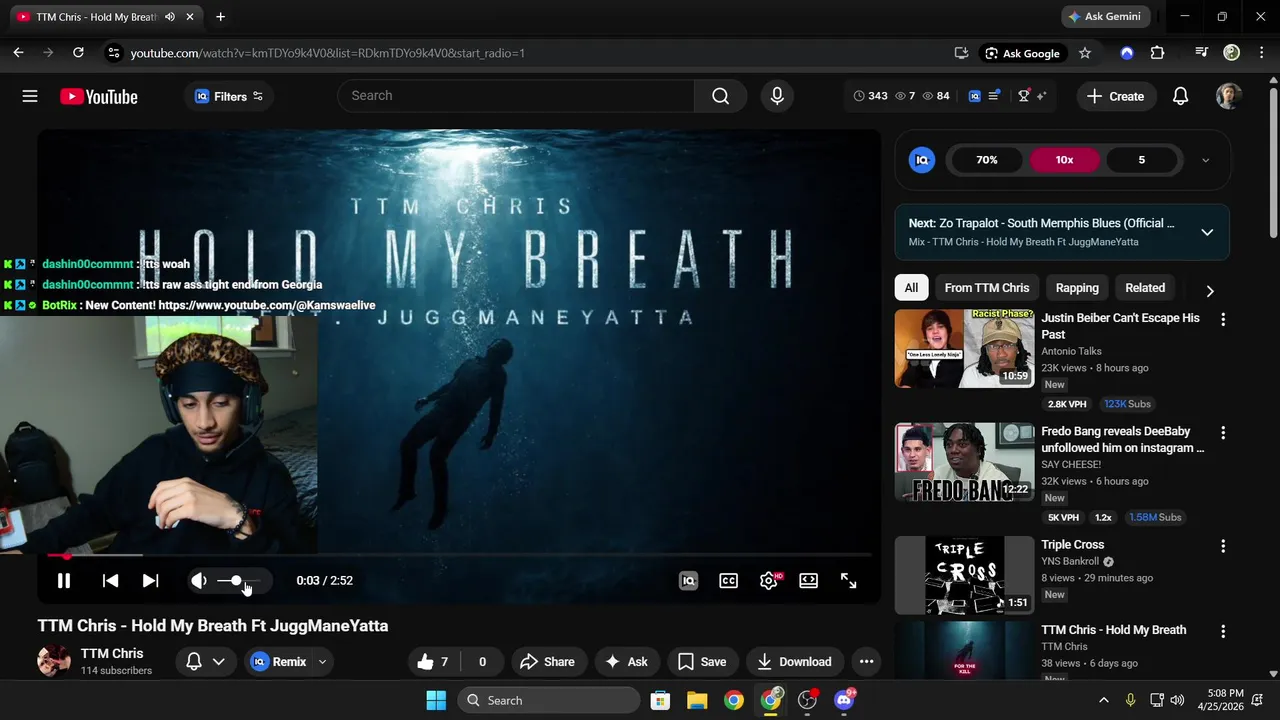Screen dimensions: 1280x720
Task: Open Justin Bieber video thumbnail
Action: tap(964, 348)
